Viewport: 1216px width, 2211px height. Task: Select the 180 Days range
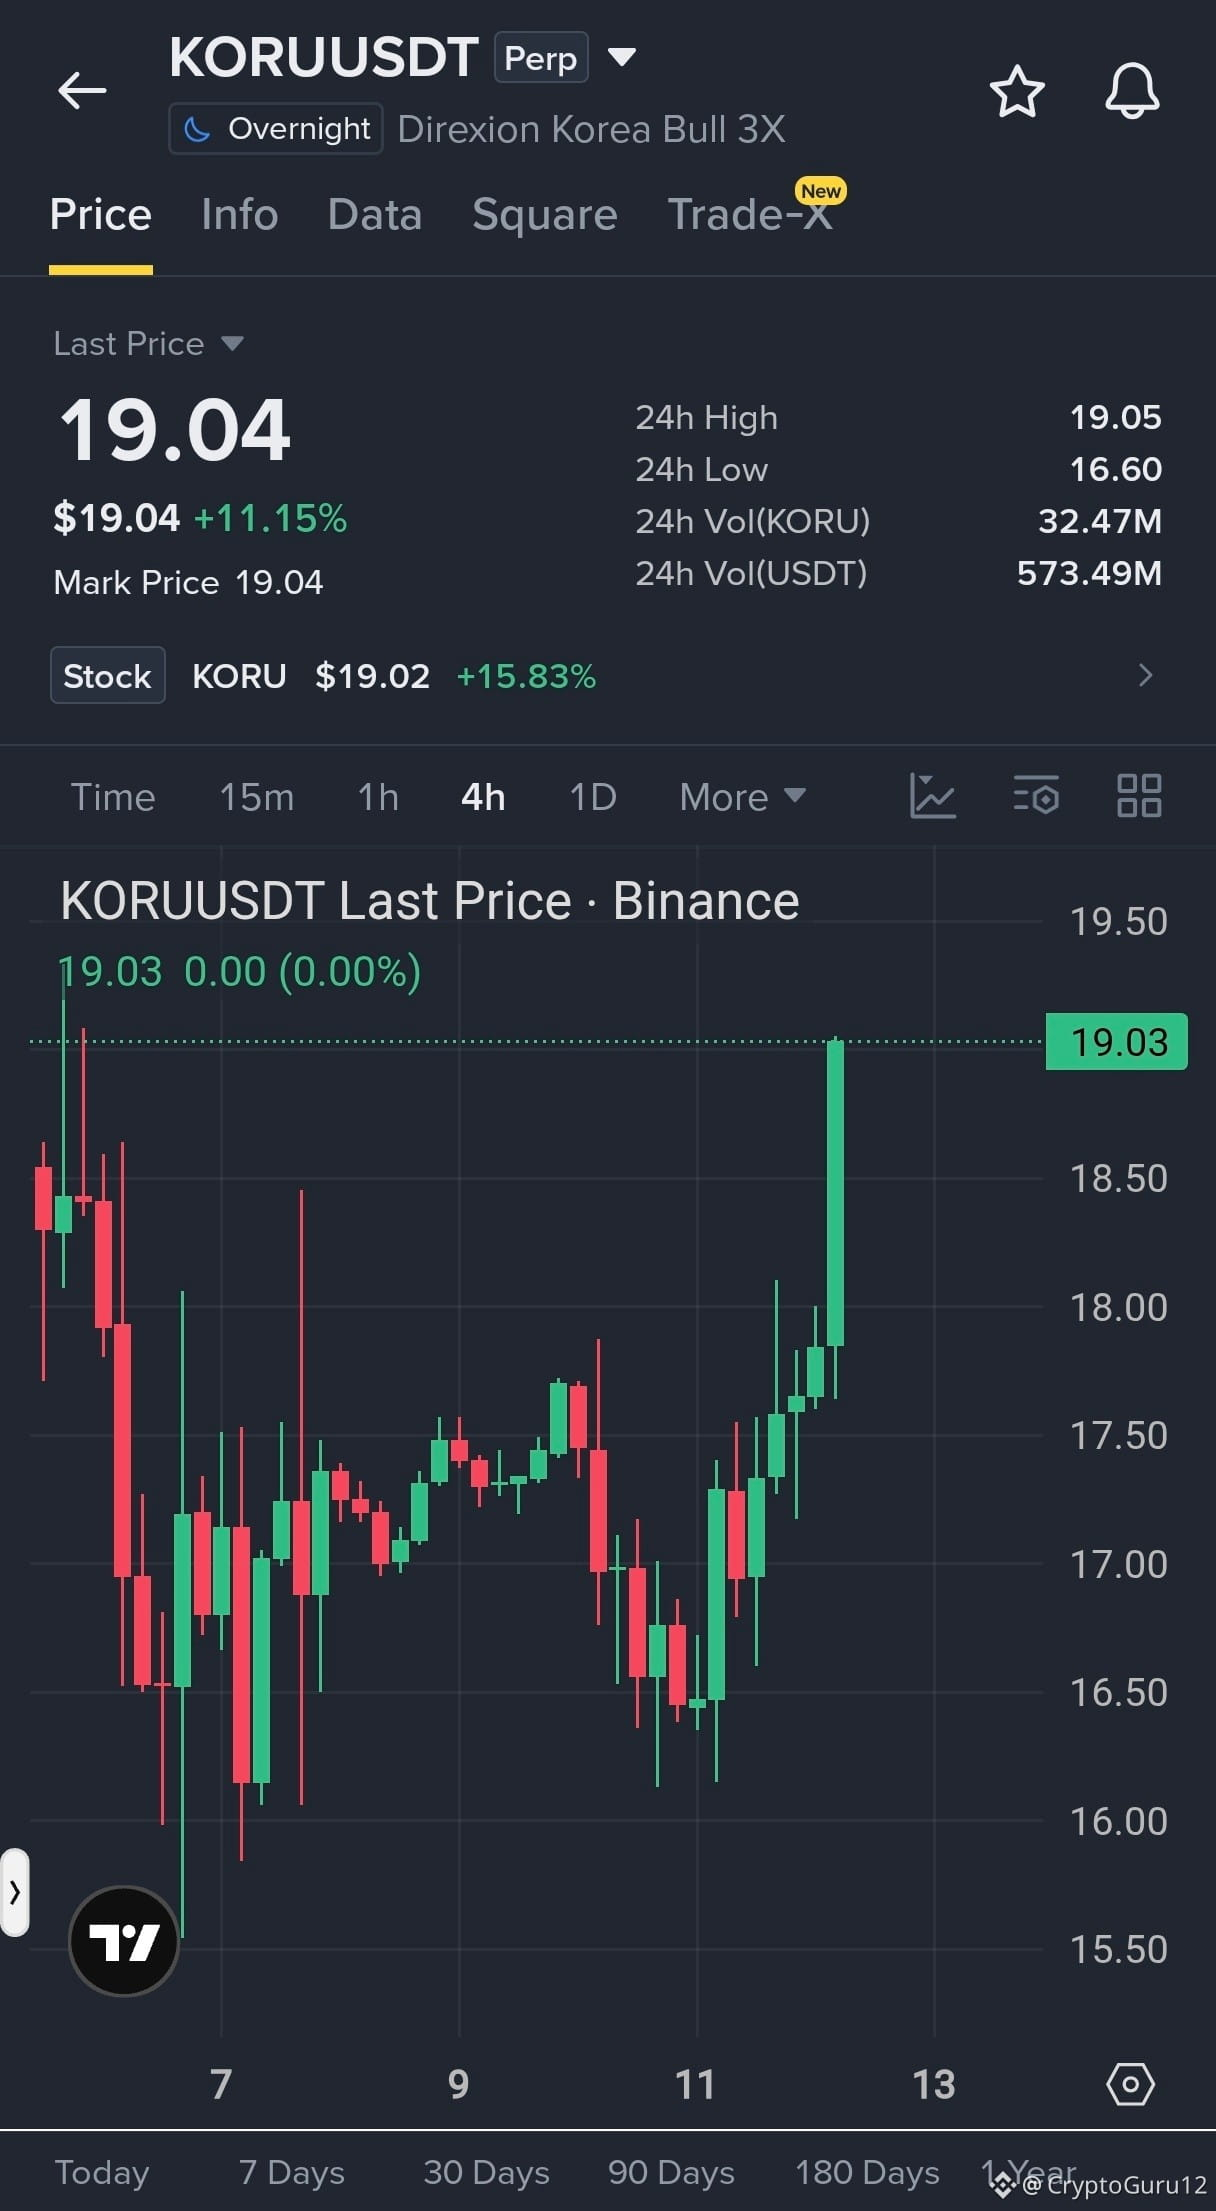coord(867,2172)
